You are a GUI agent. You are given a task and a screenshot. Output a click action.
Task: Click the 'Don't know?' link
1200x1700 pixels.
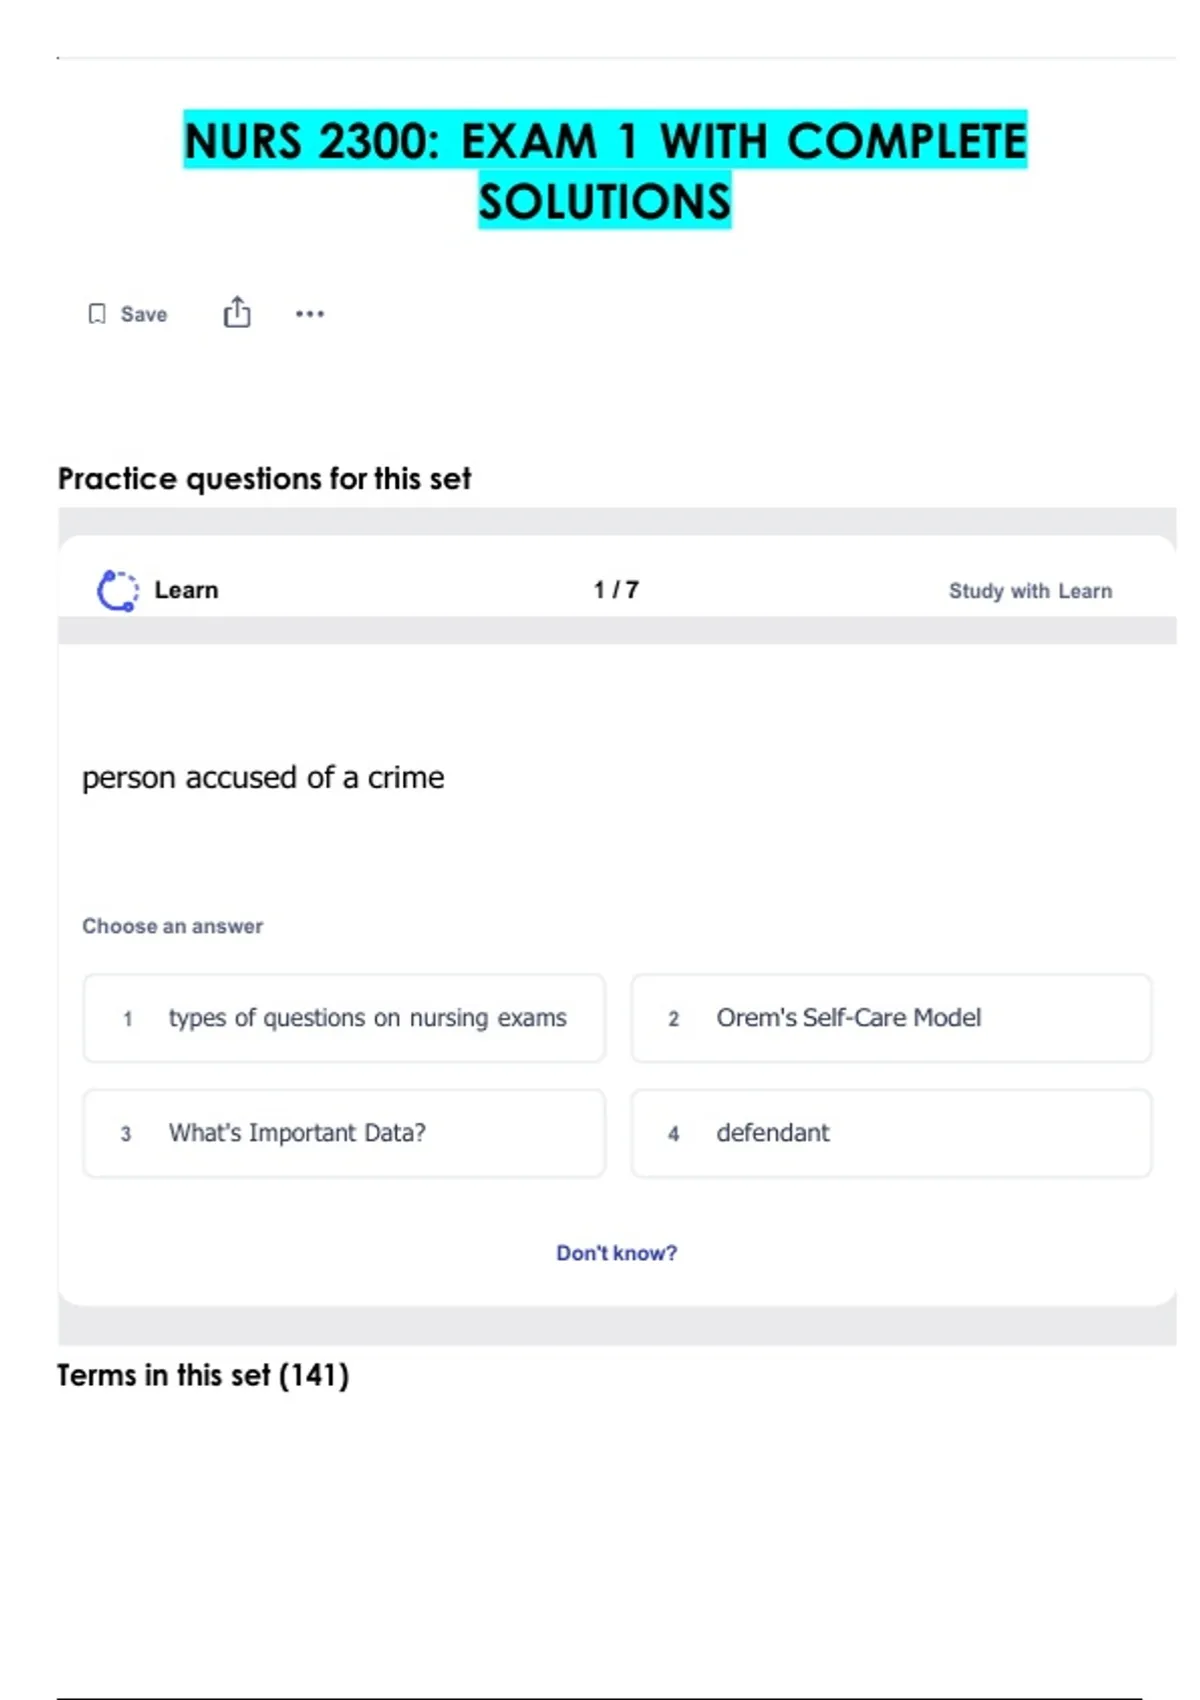pos(616,1253)
